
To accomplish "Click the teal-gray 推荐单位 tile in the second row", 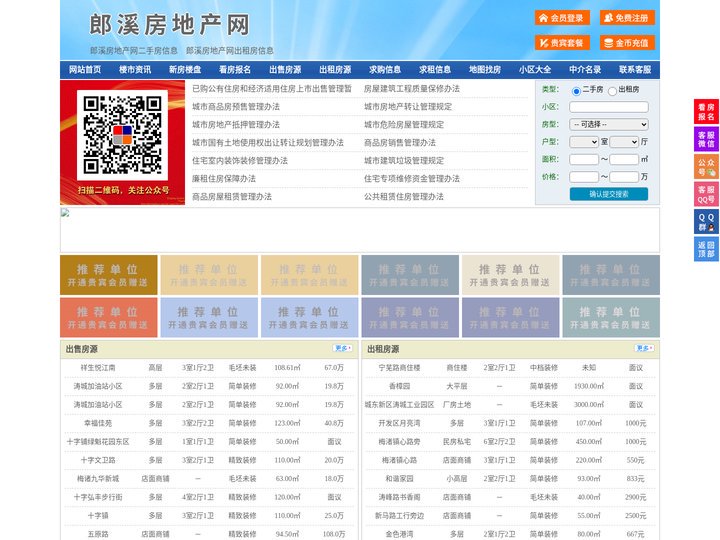I will tap(611, 318).
